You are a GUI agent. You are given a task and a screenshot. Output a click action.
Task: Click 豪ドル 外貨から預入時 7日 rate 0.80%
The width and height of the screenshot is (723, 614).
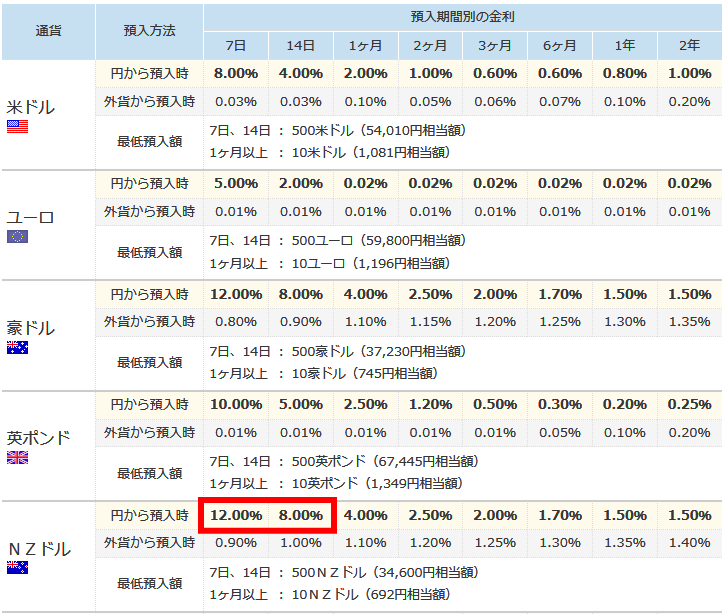tap(236, 322)
